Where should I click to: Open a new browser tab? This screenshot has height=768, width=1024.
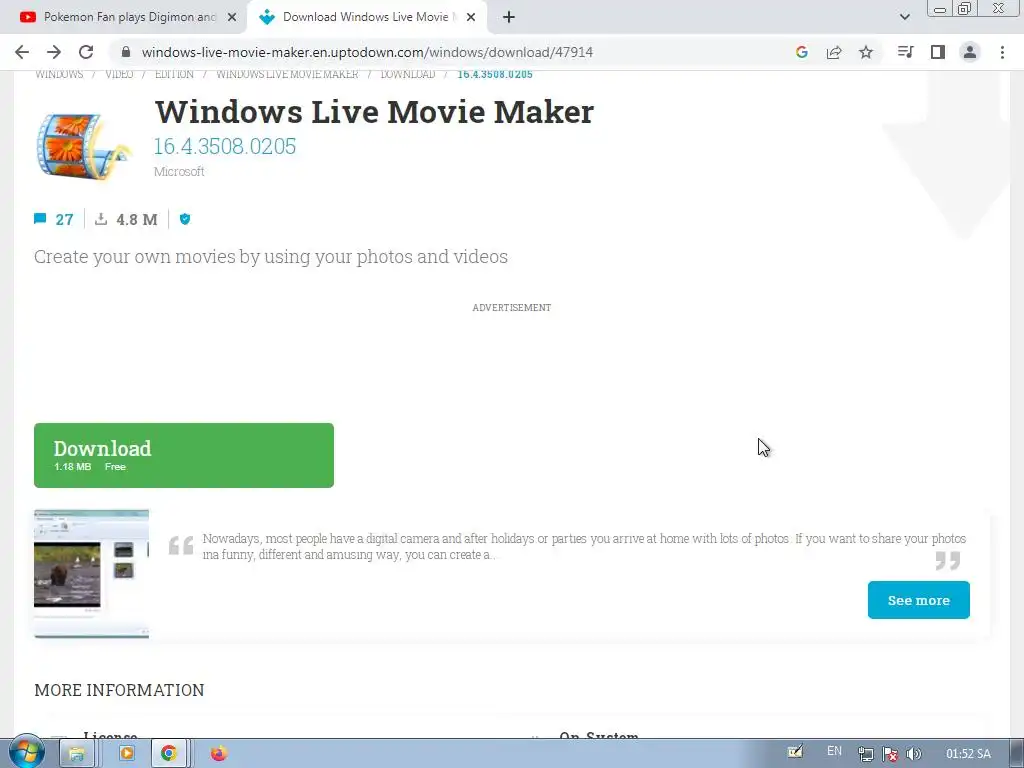[x=509, y=17]
